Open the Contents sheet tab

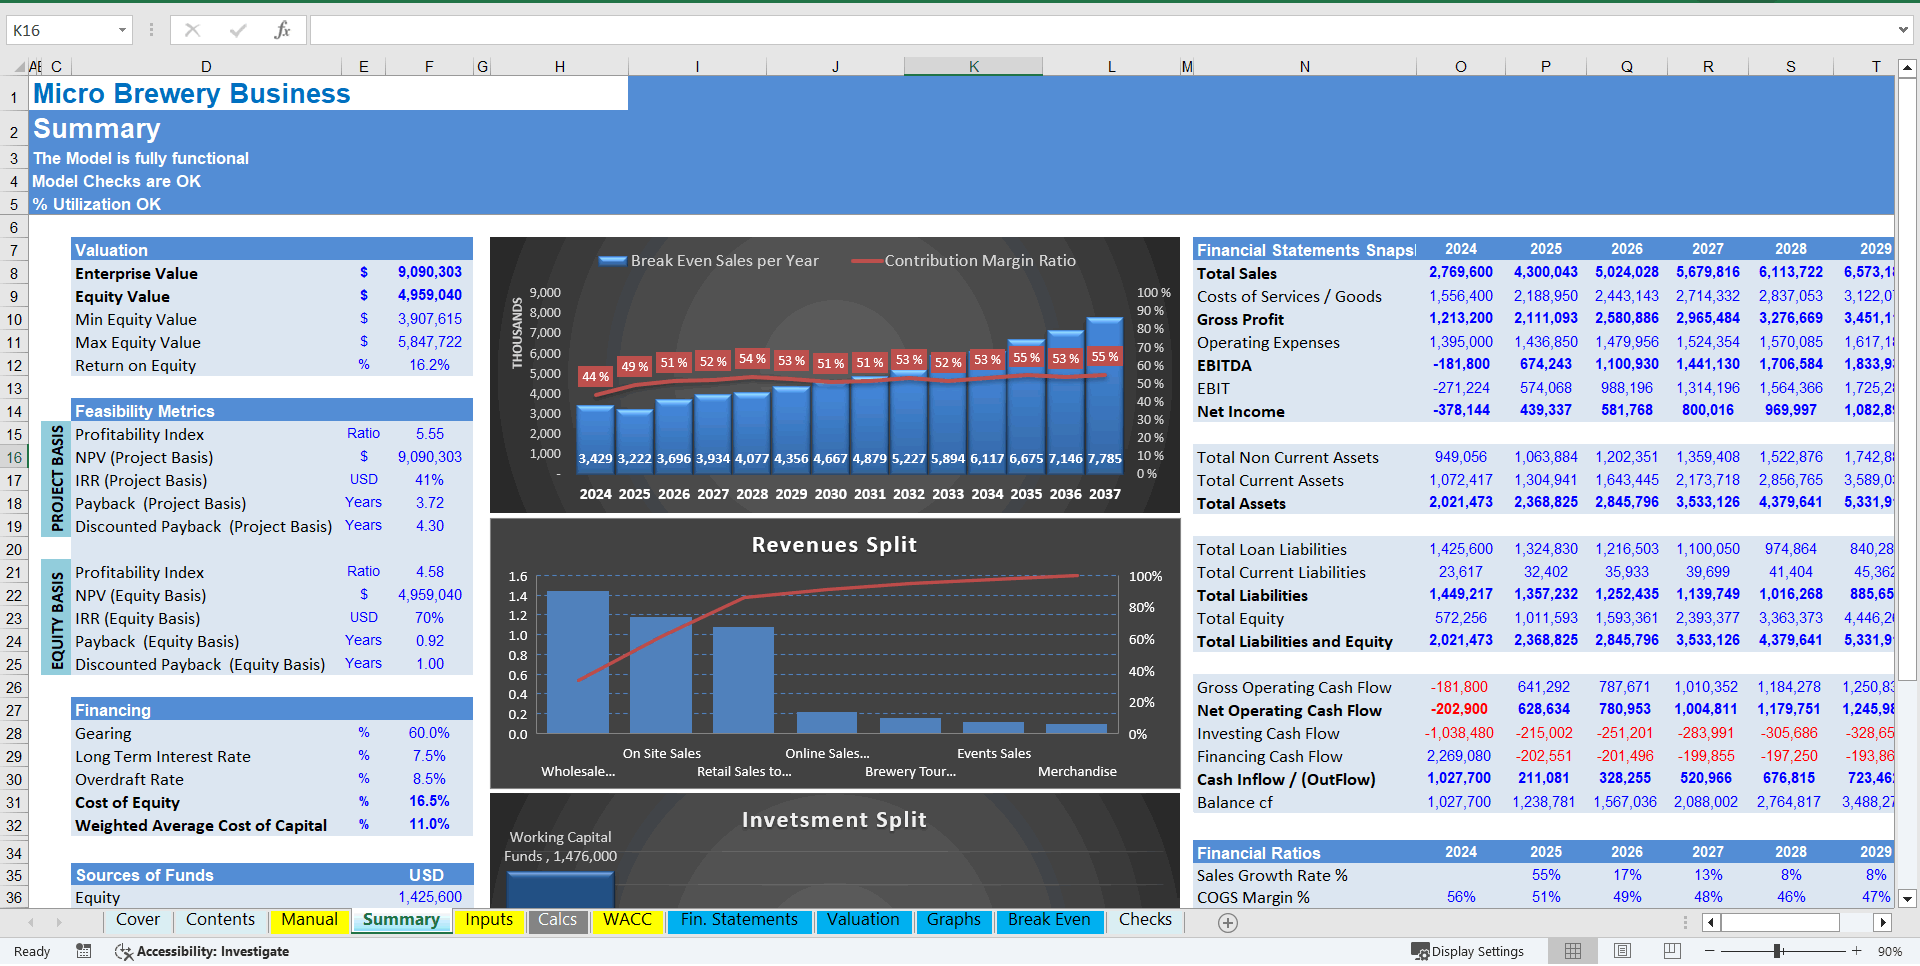220,920
